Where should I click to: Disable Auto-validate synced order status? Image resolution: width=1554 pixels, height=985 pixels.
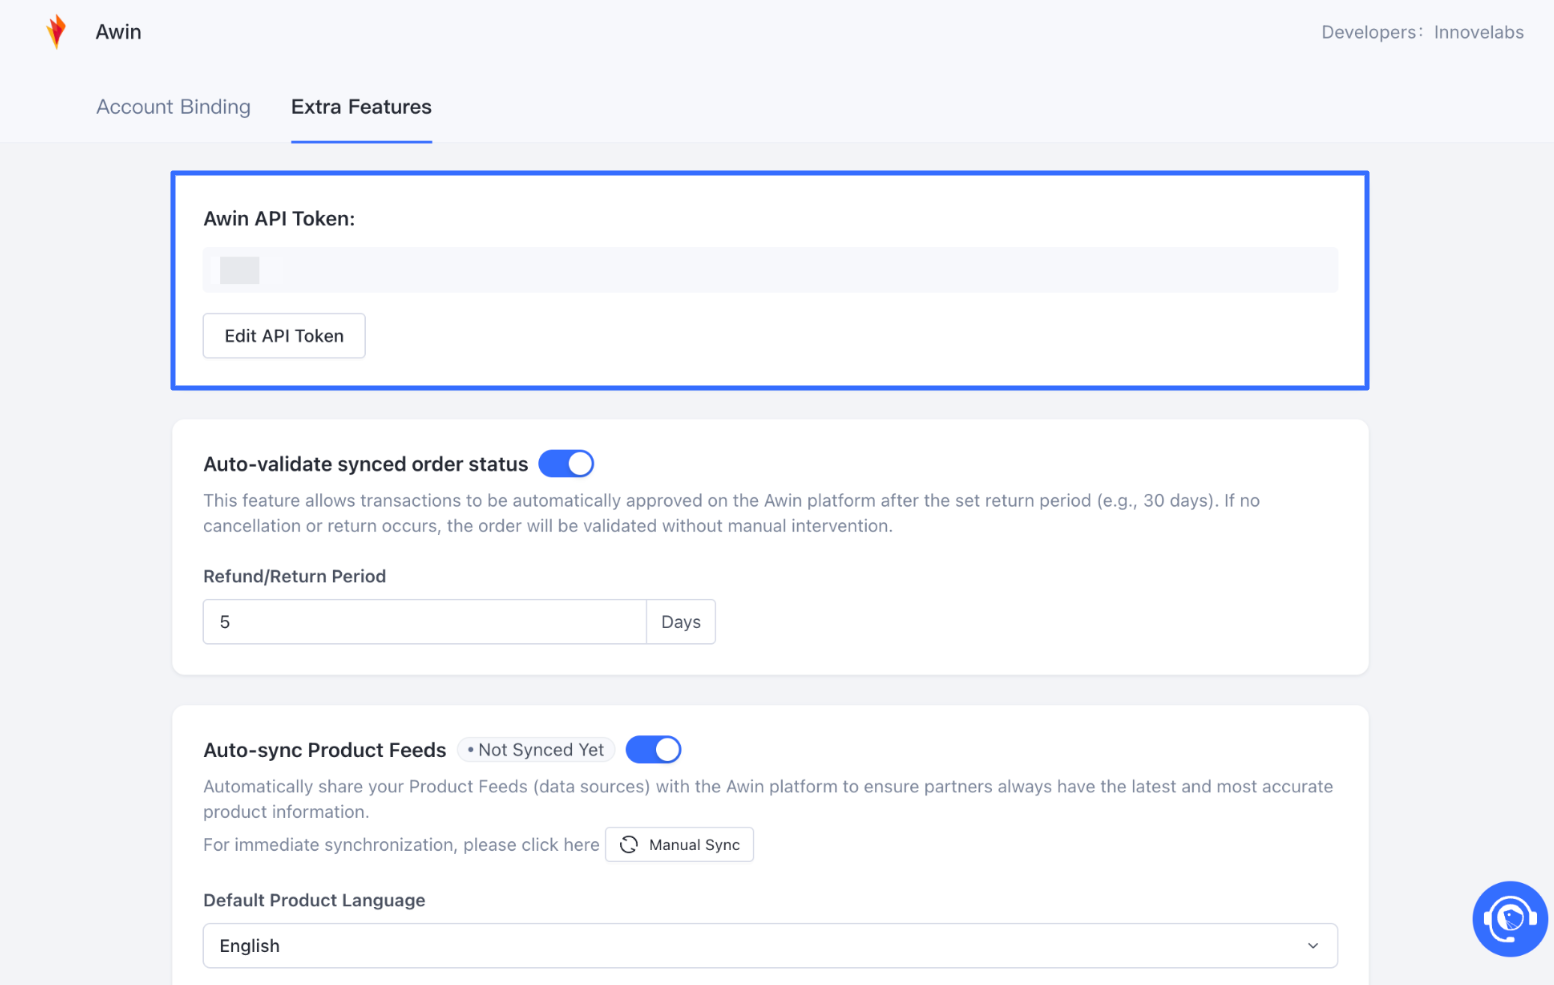point(566,464)
